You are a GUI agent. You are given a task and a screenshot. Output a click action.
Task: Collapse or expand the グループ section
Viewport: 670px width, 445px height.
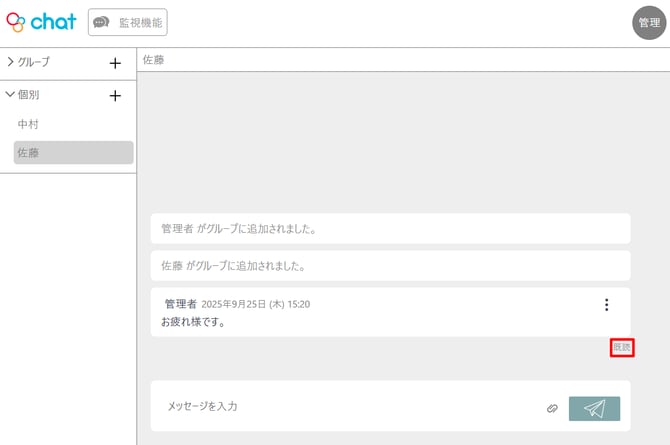[x=11, y=62]
